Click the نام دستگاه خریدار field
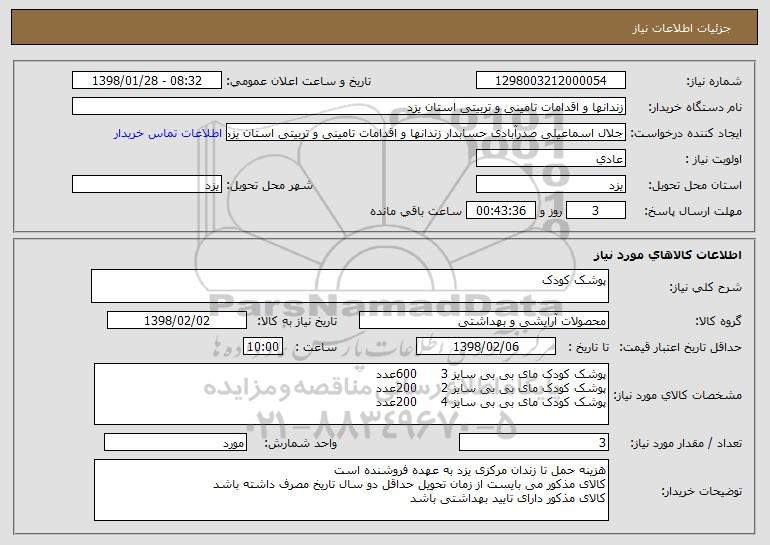770x545 pixels. point(349,107)
